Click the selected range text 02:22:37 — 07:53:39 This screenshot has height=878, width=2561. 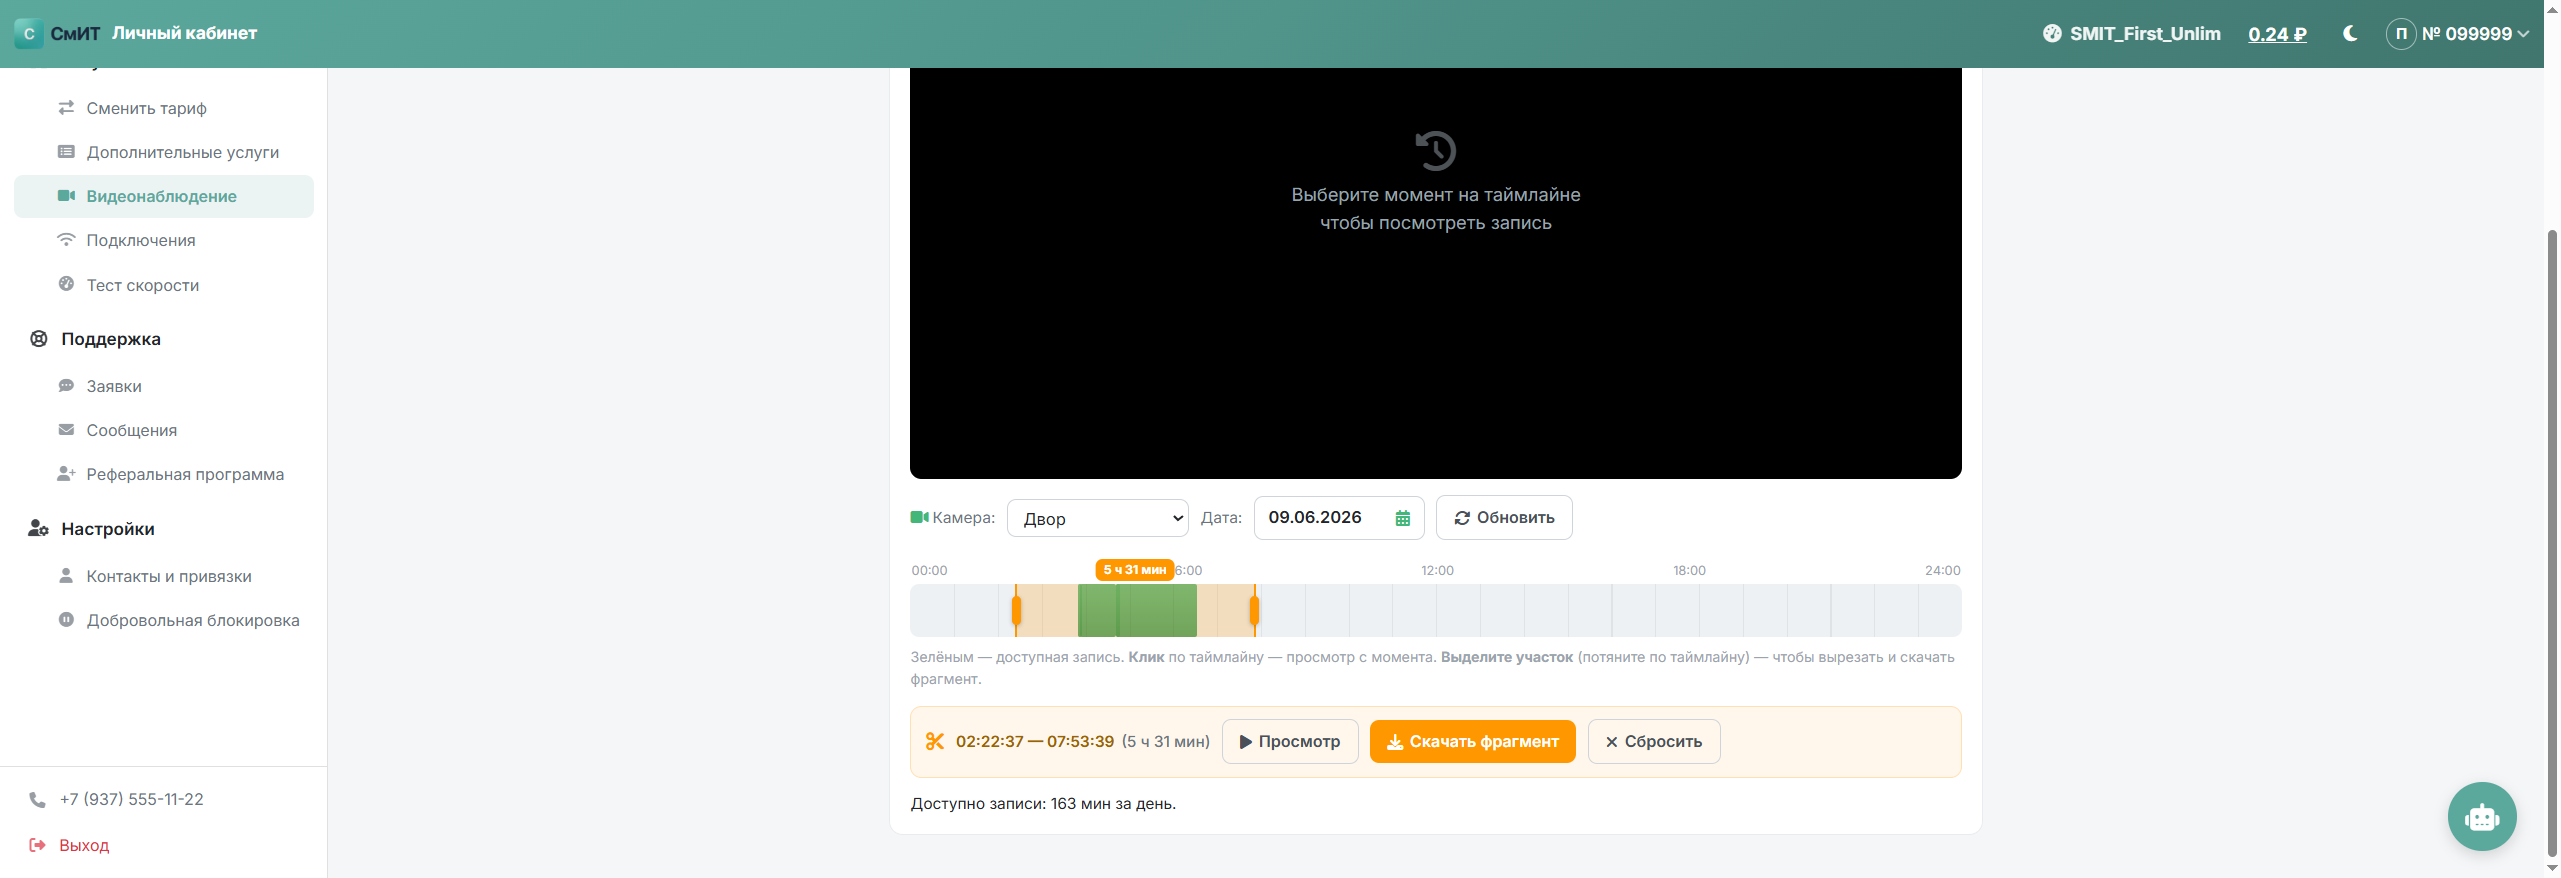1035,742
